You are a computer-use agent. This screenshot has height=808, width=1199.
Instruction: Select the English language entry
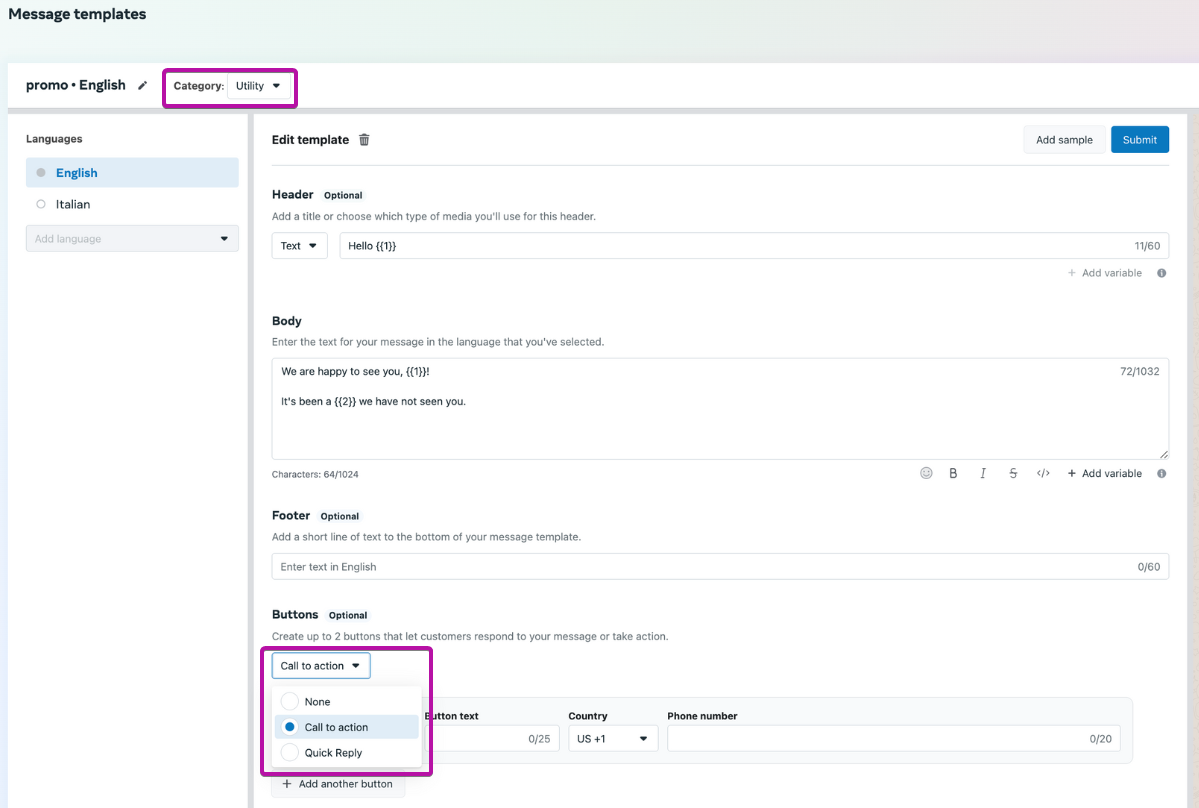(77, 173)
